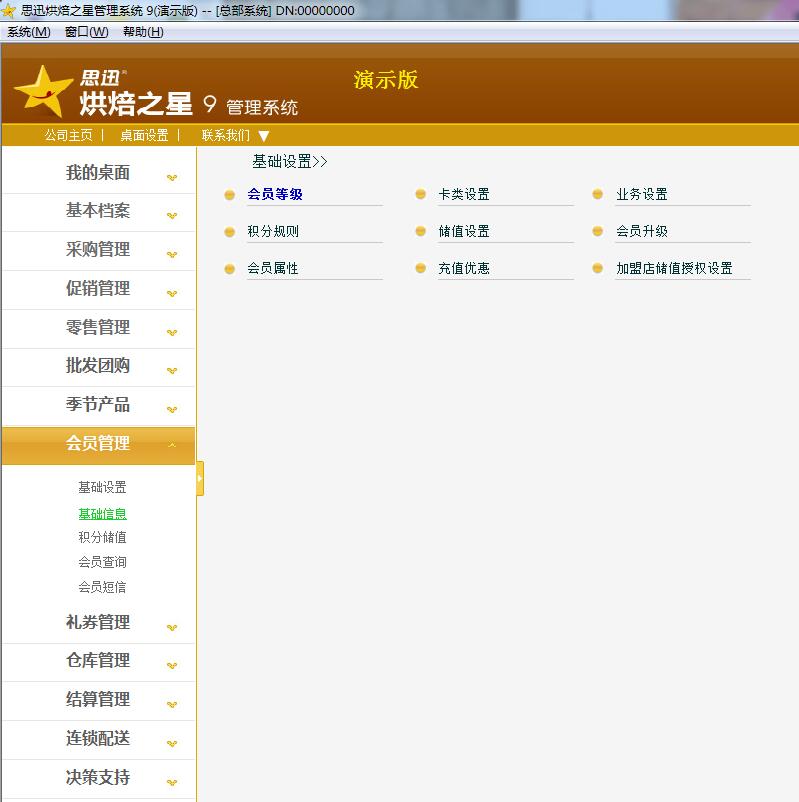Expand 季节产品 chevron in sidebar

click(x=172, y=409)
